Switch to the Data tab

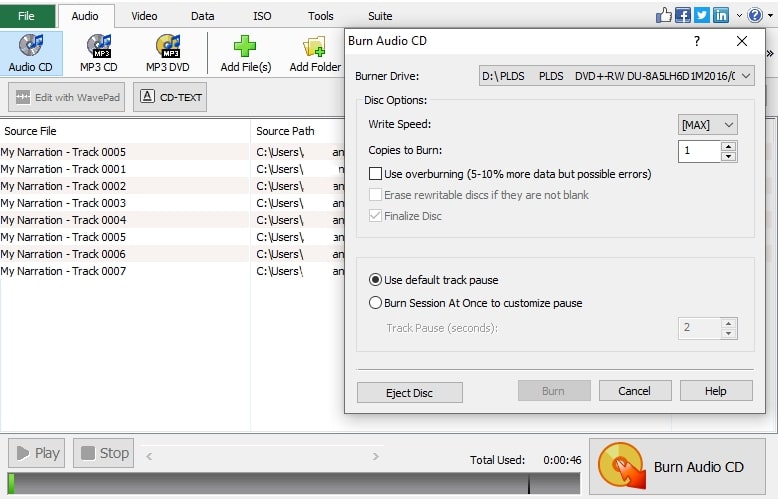coord(203,16)
